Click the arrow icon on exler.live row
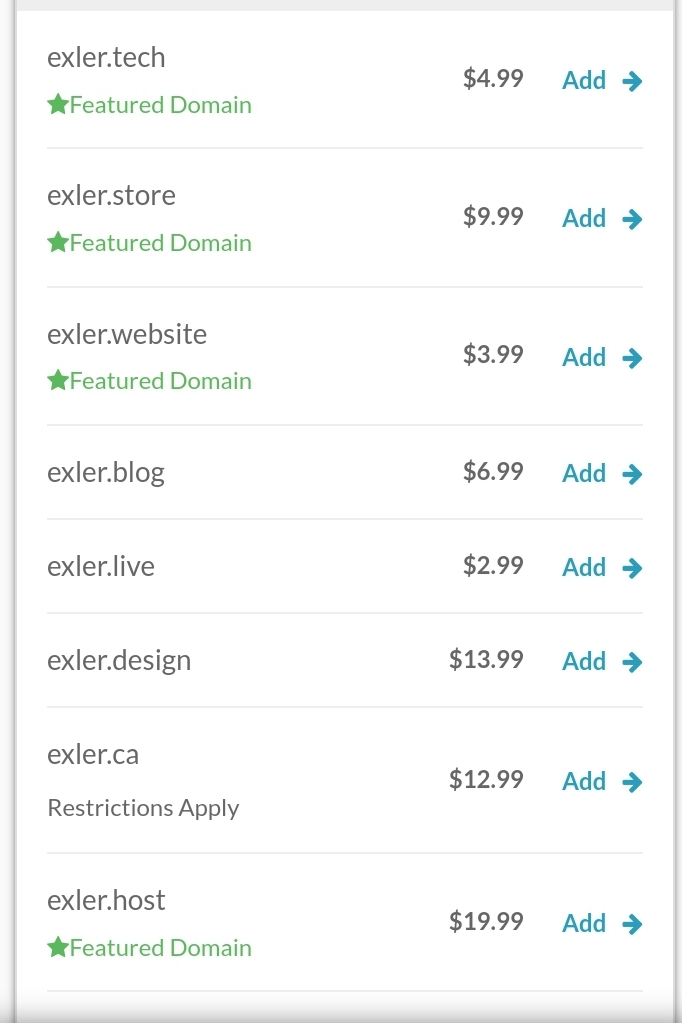This screenshot has height=1023, width=682. [632, 568]
